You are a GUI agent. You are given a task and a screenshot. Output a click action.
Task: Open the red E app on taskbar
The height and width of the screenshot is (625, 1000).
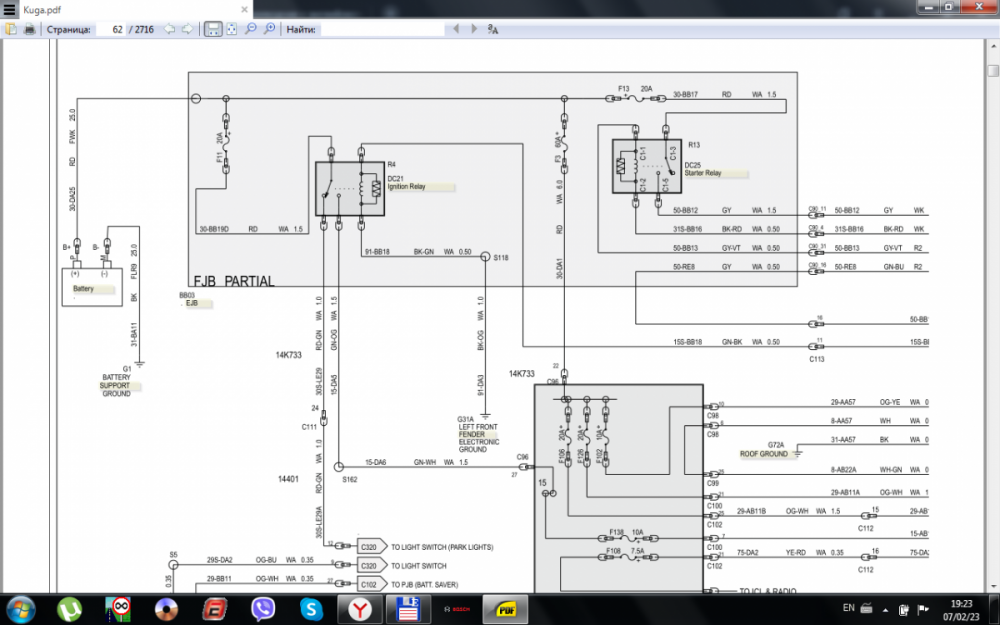[215, 609]
